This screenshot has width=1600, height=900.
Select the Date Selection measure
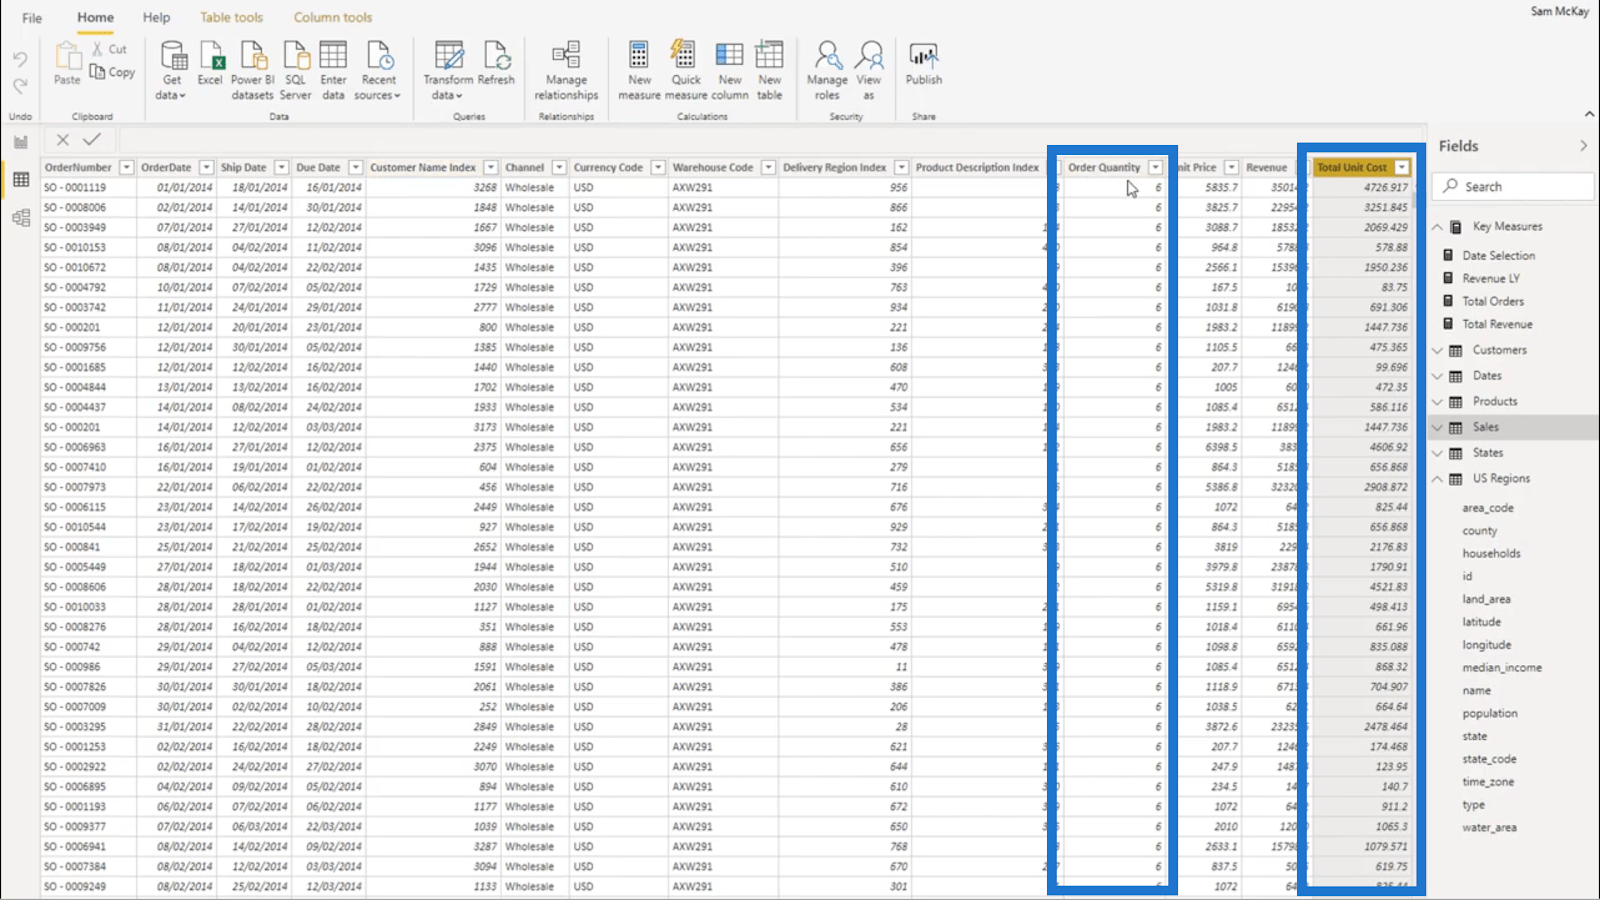(x=1498, y=255)
